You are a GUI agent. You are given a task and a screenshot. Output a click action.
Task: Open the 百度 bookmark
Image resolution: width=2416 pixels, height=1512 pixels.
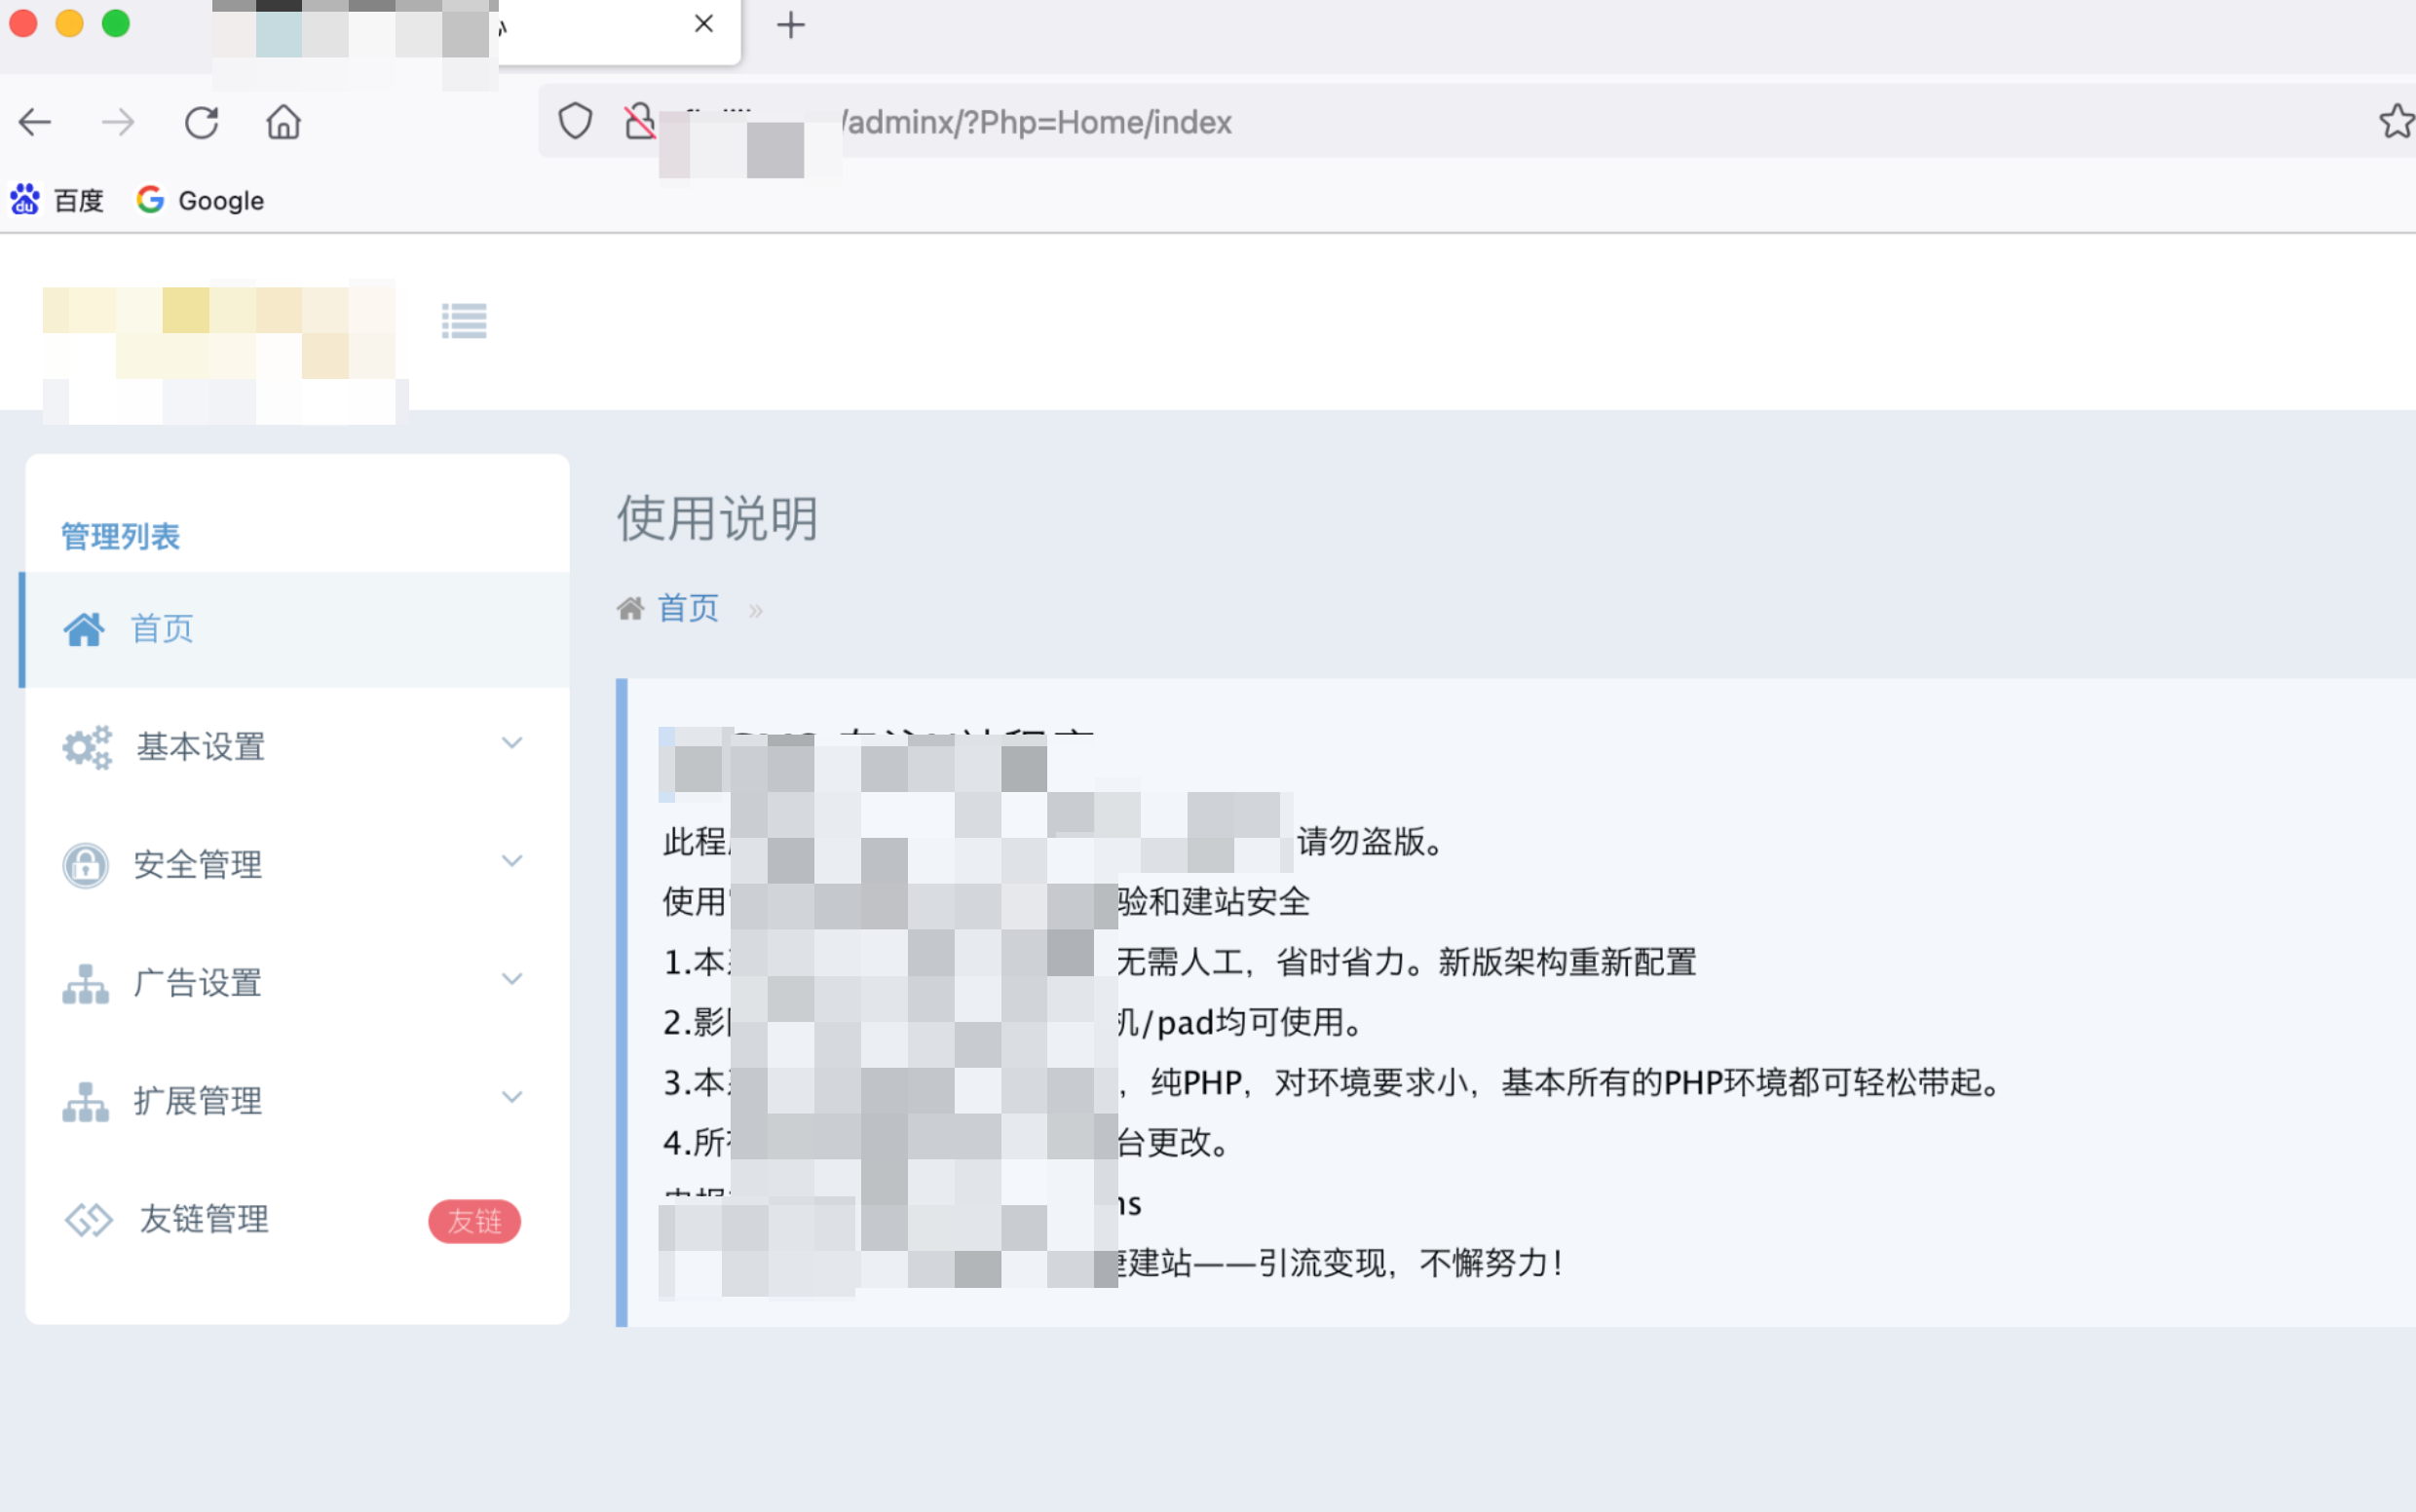point(57,200)
